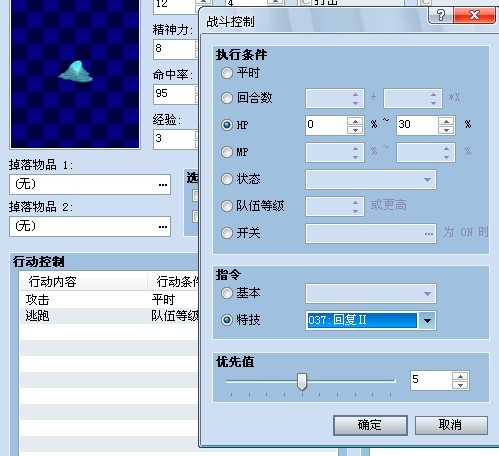
Task: Click the HP minimum percentage field
Action: click(326, 125)
